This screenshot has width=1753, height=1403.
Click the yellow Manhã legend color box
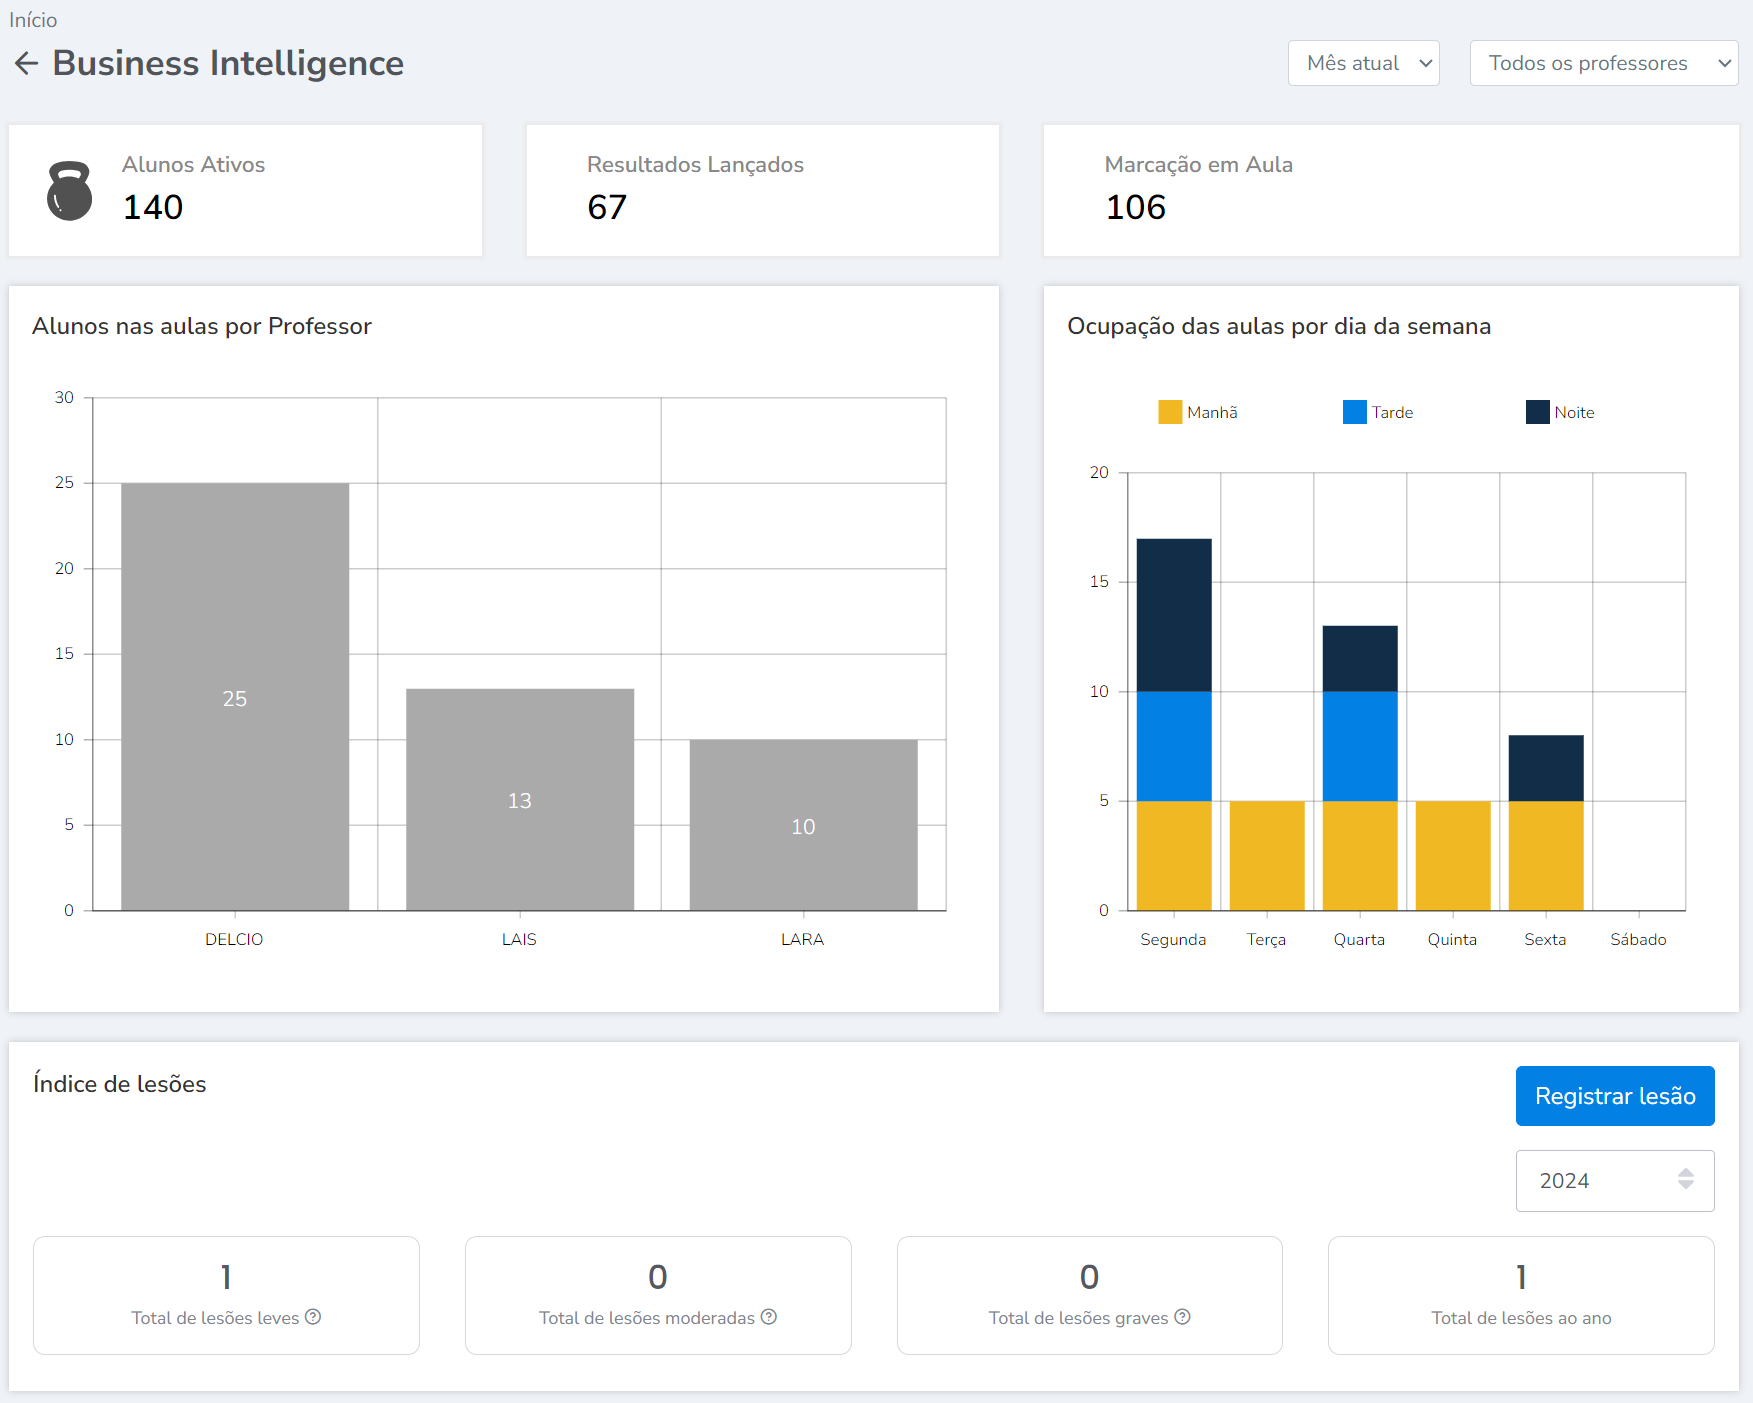click(1169, 412)
